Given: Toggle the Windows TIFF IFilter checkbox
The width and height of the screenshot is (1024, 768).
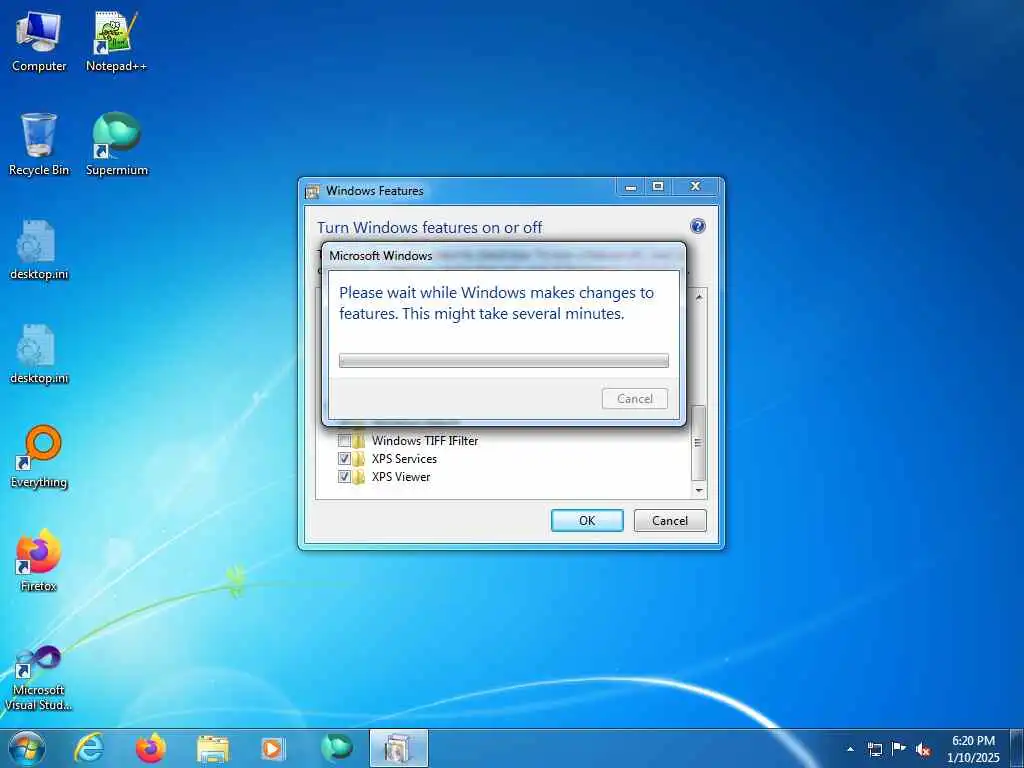Looking at the screenshot, I should (344, 441).
